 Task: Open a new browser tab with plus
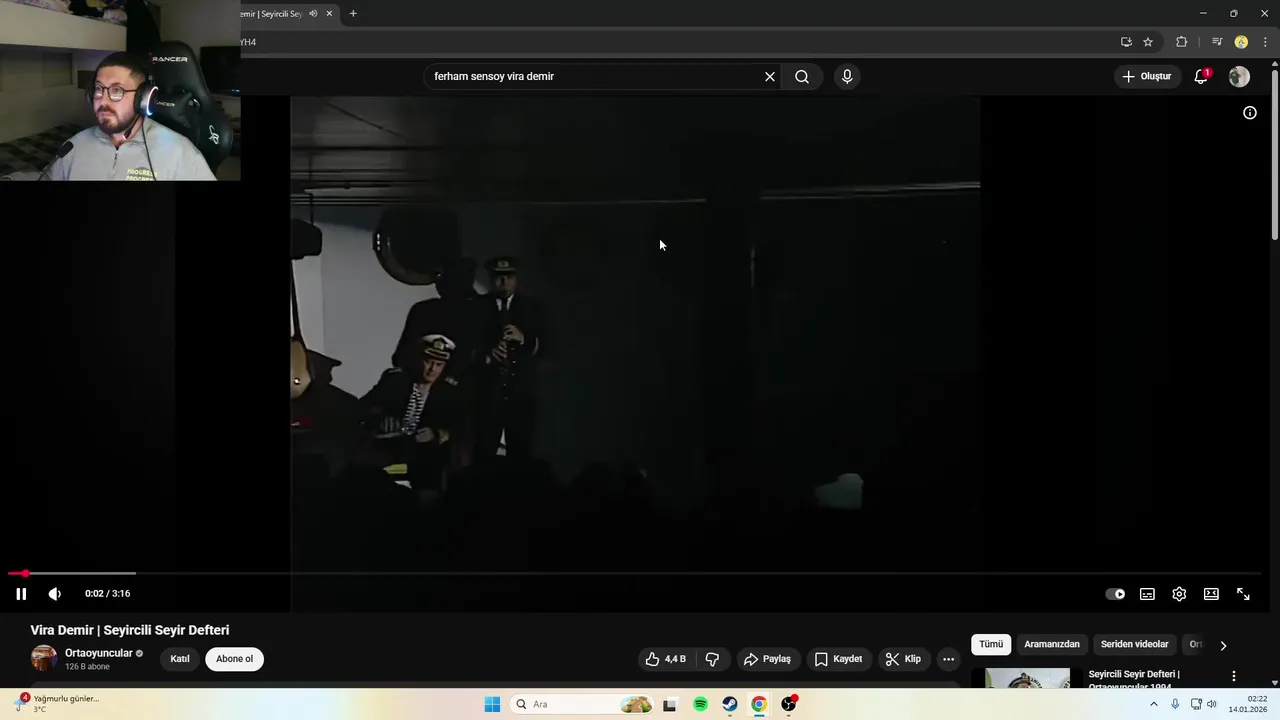coord(353,14)
